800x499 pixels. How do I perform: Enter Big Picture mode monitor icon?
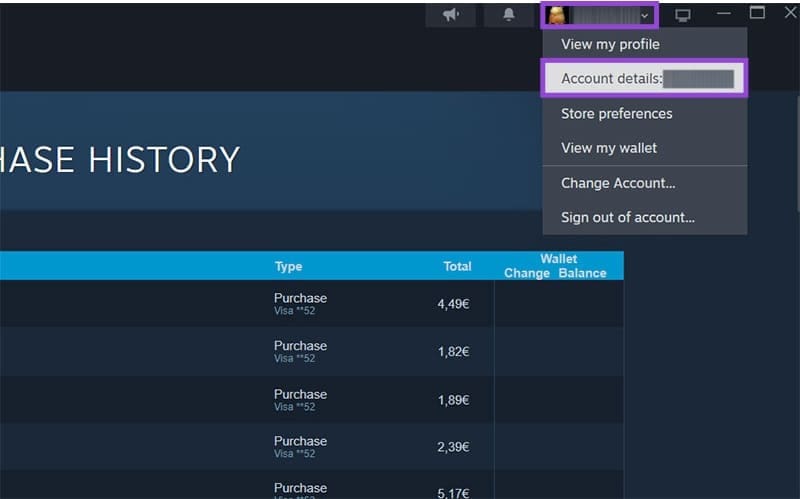tap(683, 15)
